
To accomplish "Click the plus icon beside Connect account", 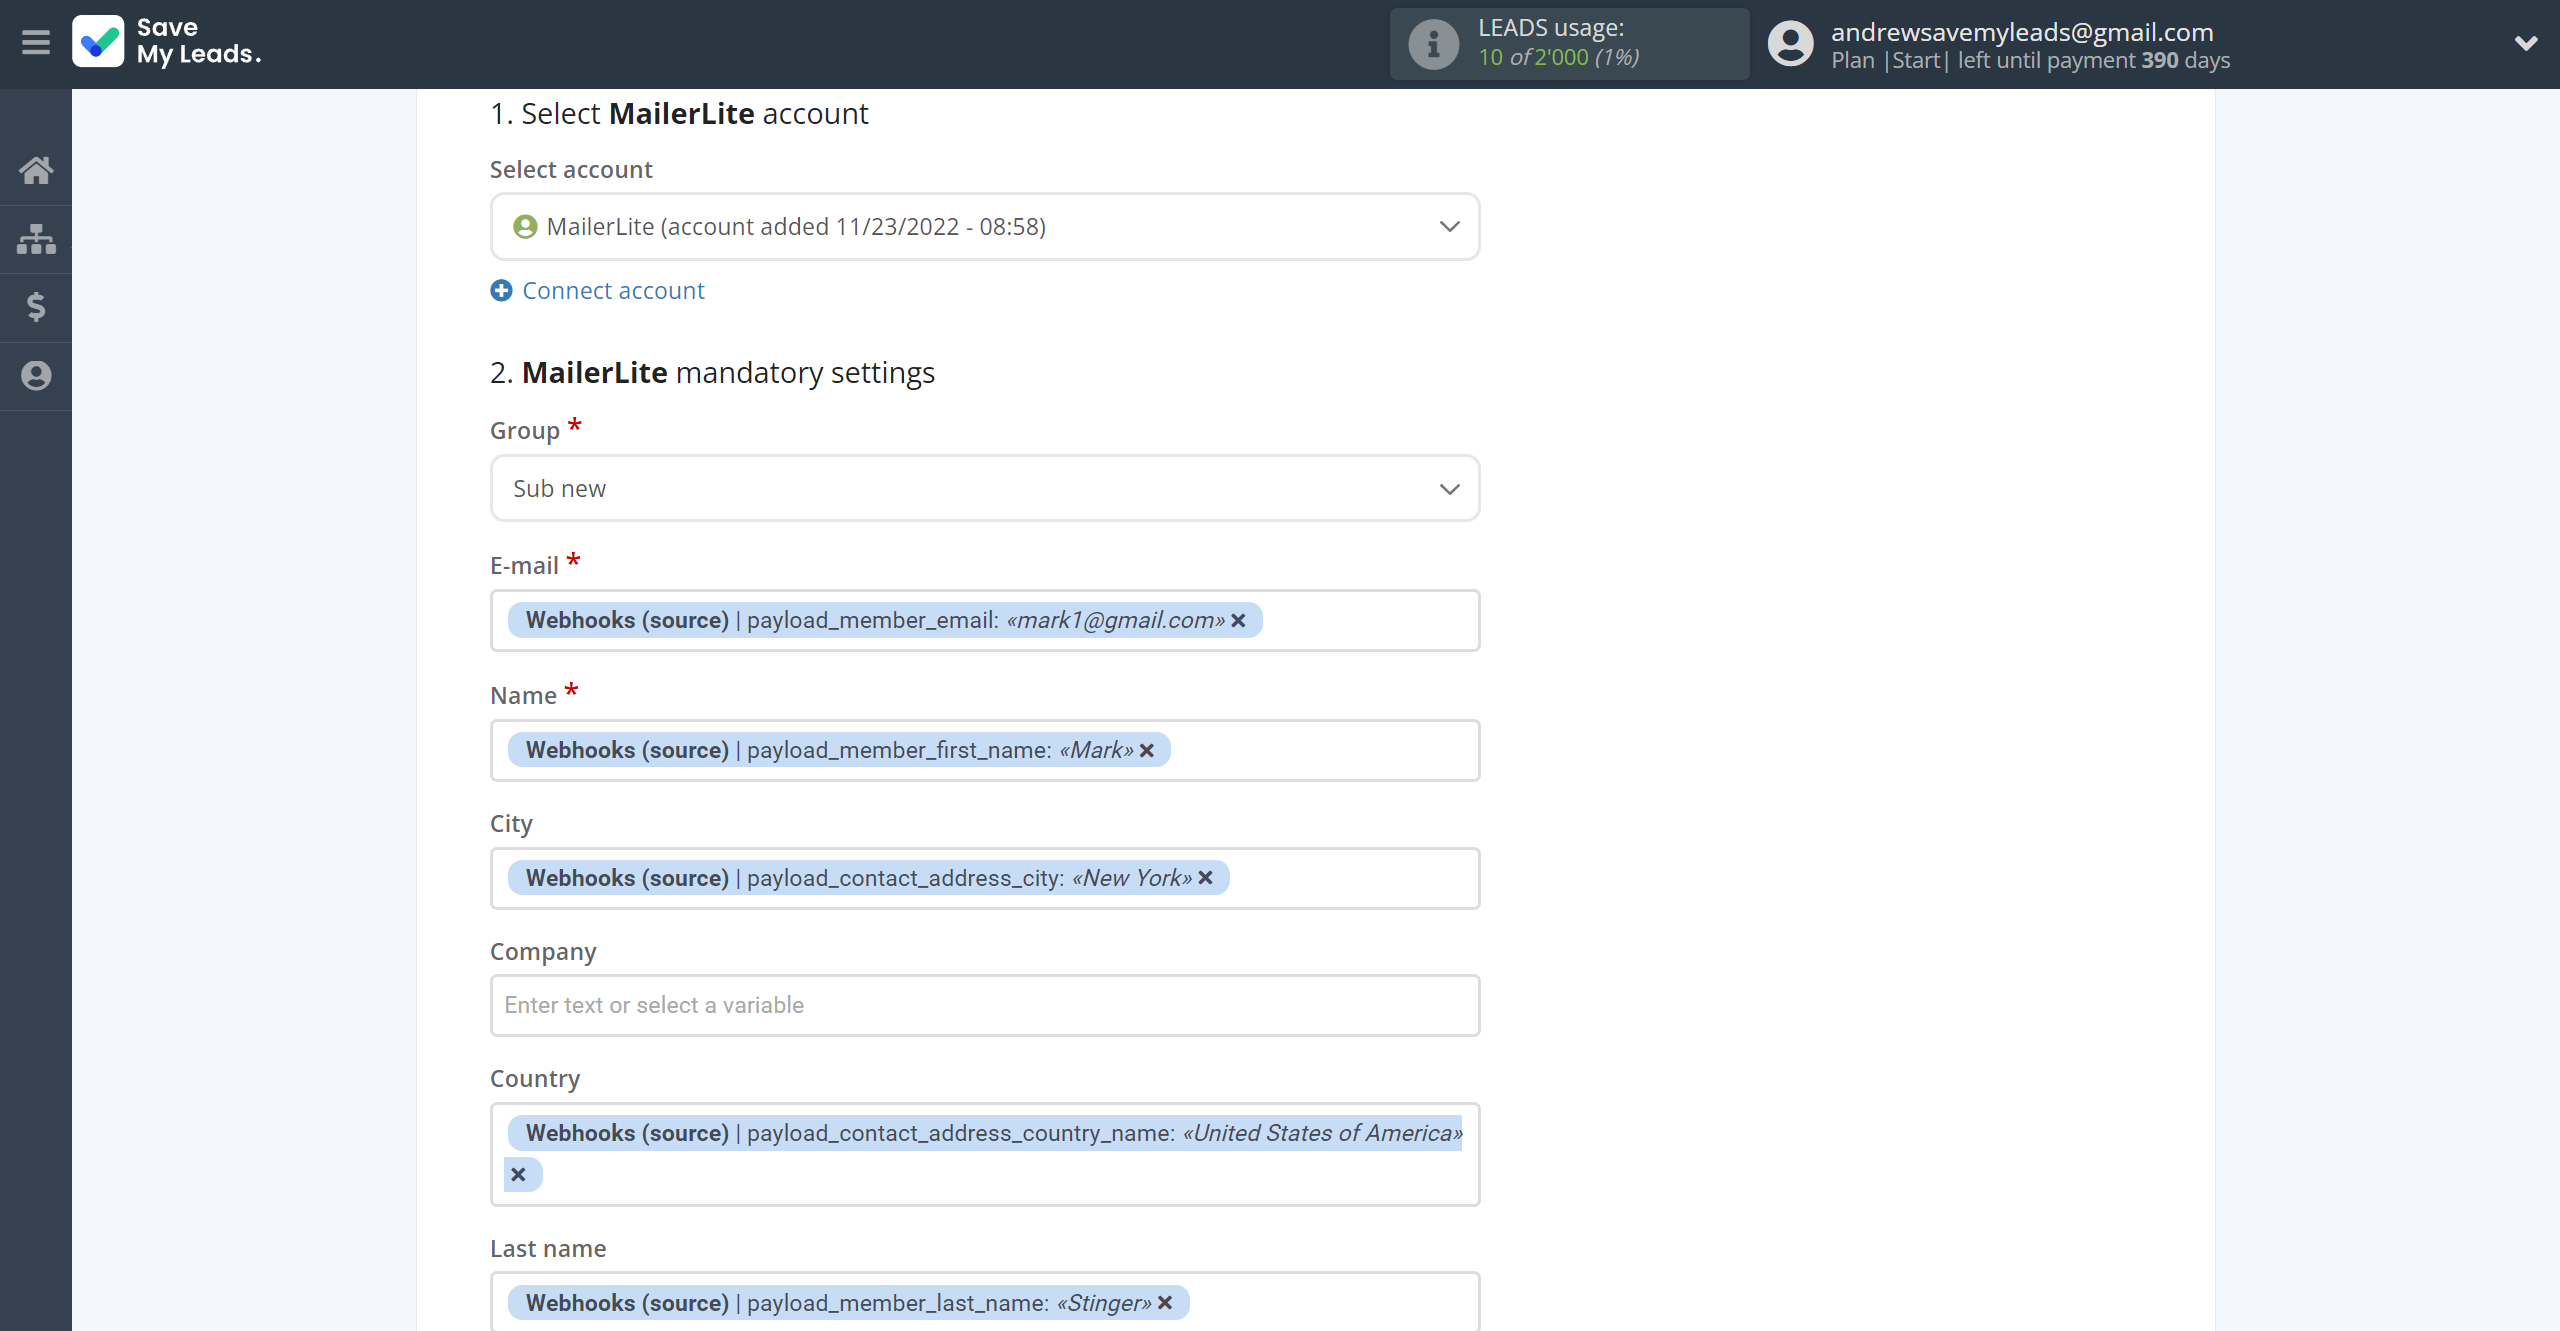I will pyautogui.click(x=501, y=291).
